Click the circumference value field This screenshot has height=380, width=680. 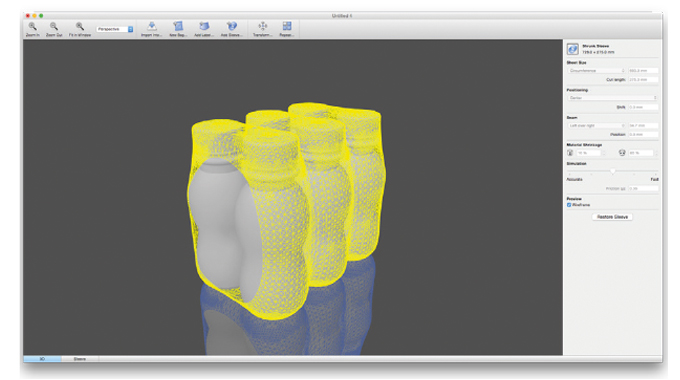(643, 71)
